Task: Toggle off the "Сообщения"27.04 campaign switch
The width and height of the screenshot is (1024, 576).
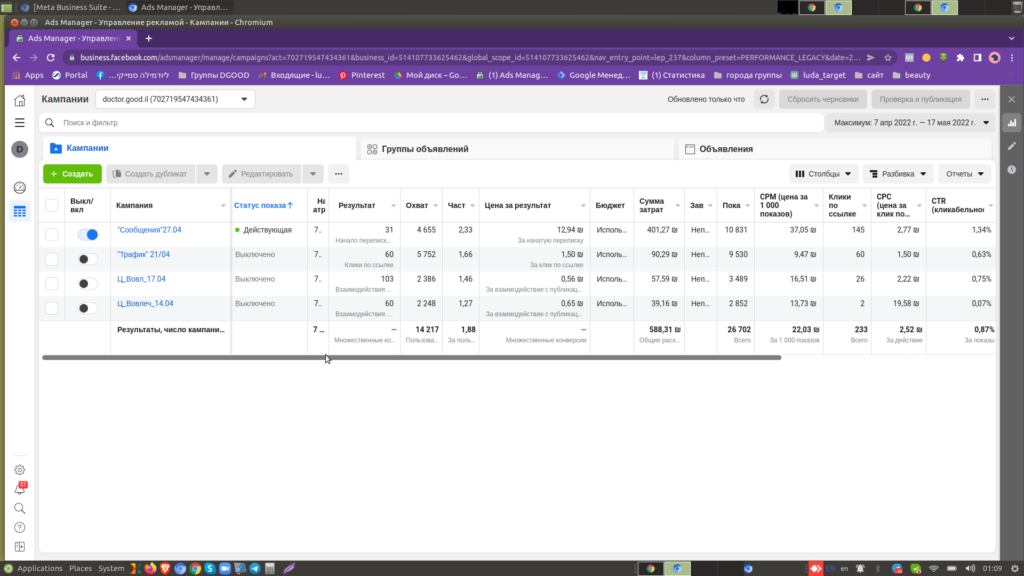Action: pyautogui.click(x=88, y=234)
